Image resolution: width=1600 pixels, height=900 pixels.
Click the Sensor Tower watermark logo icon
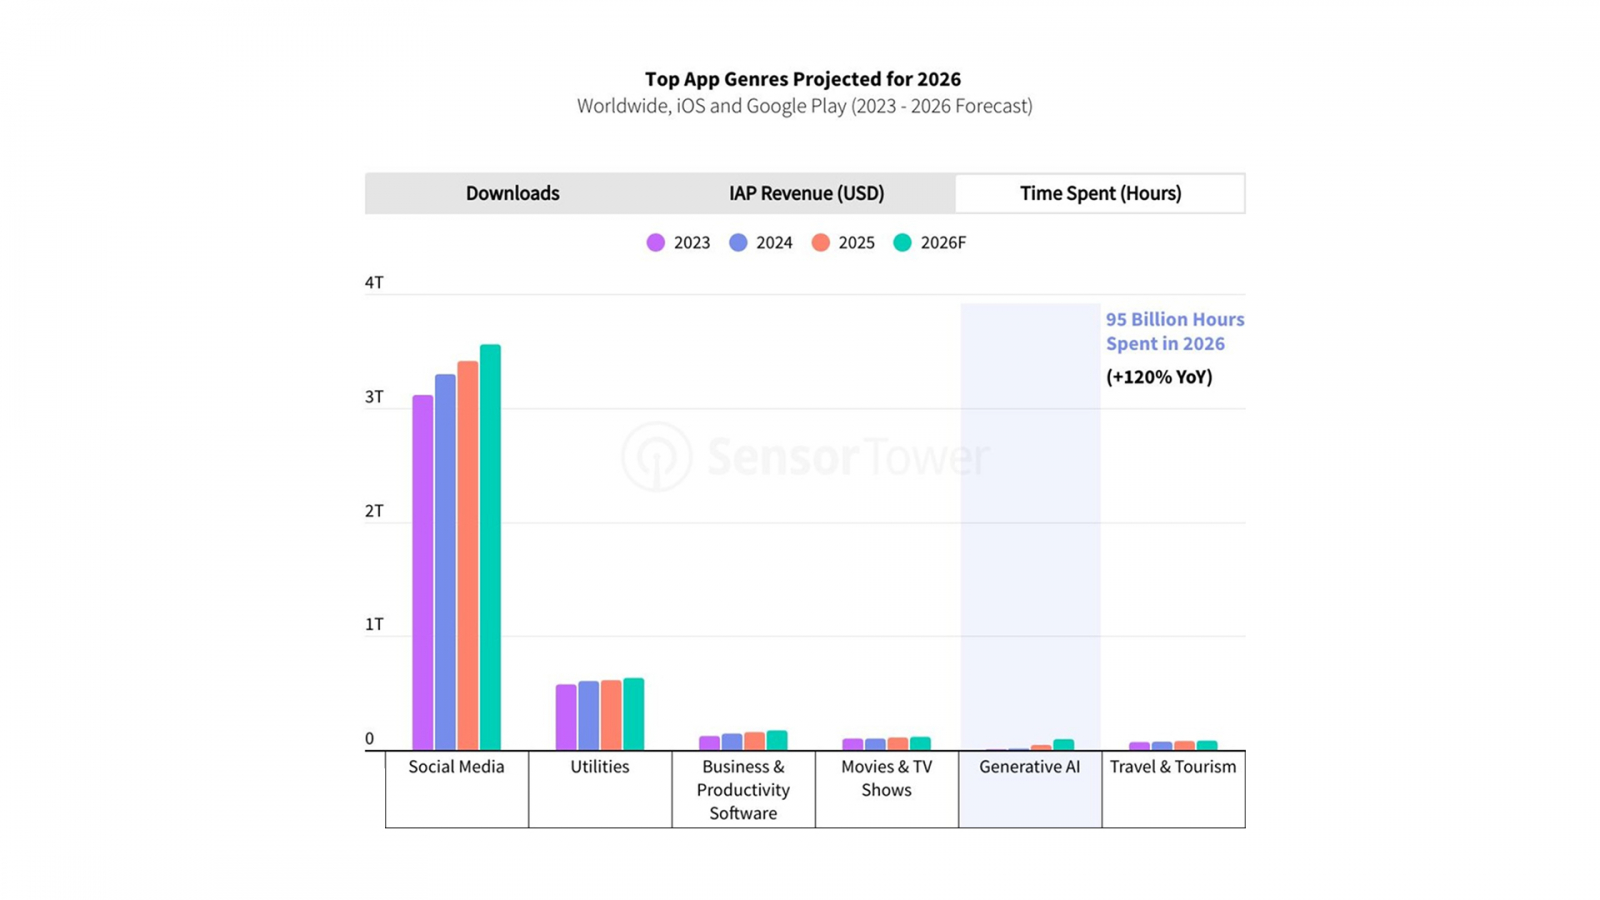(656, 457)
